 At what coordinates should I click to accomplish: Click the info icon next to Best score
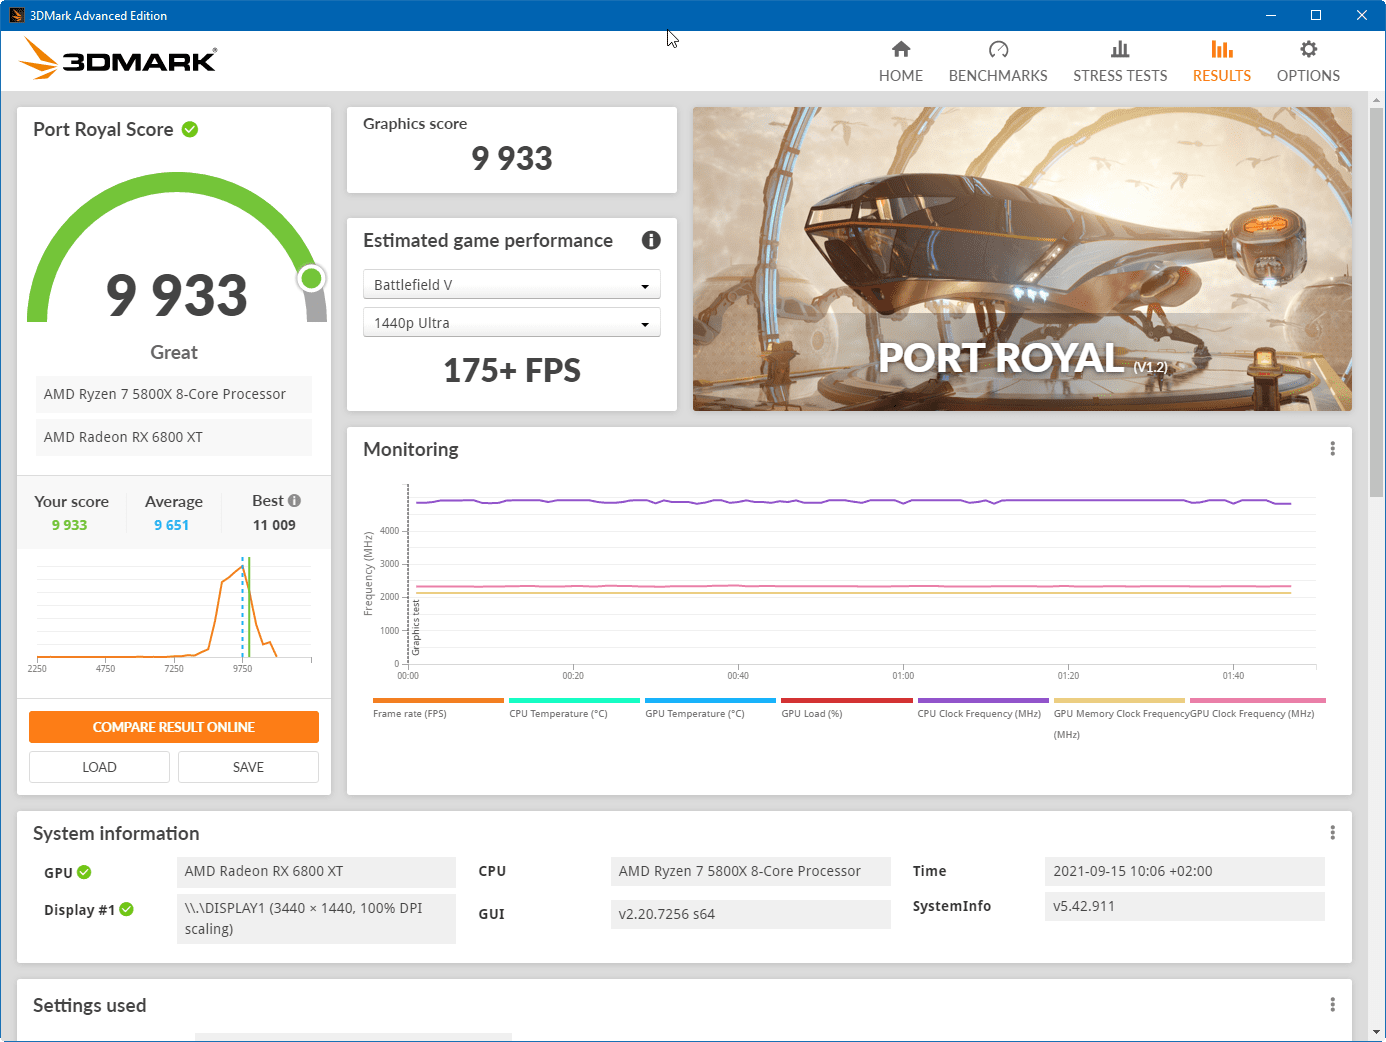click(294, 501)
